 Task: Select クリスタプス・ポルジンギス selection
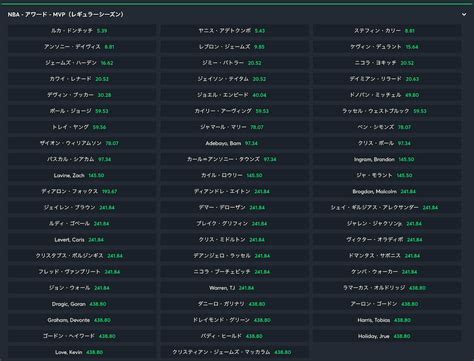[x=82, y=256]
